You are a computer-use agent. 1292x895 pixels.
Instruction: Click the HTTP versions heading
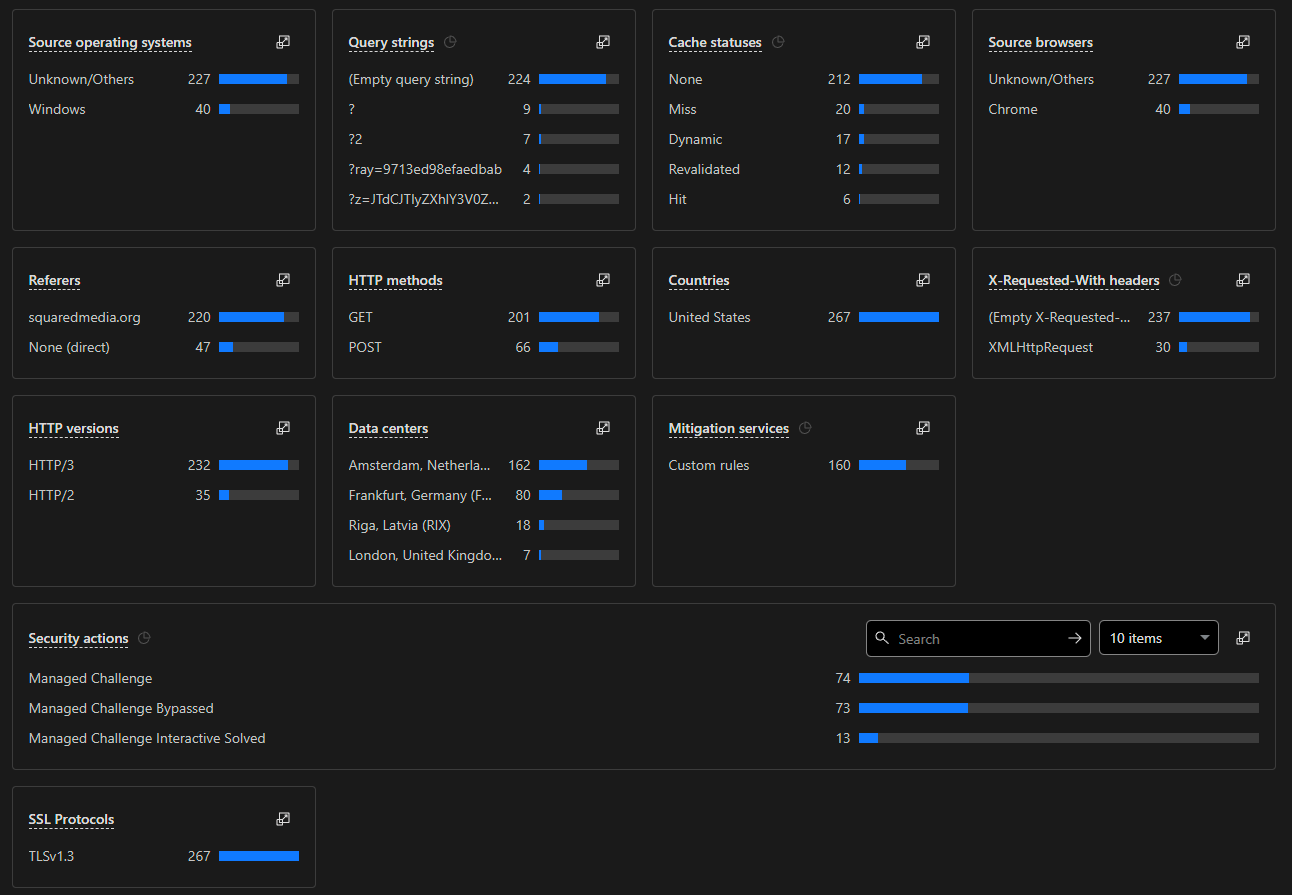point(74,429)
